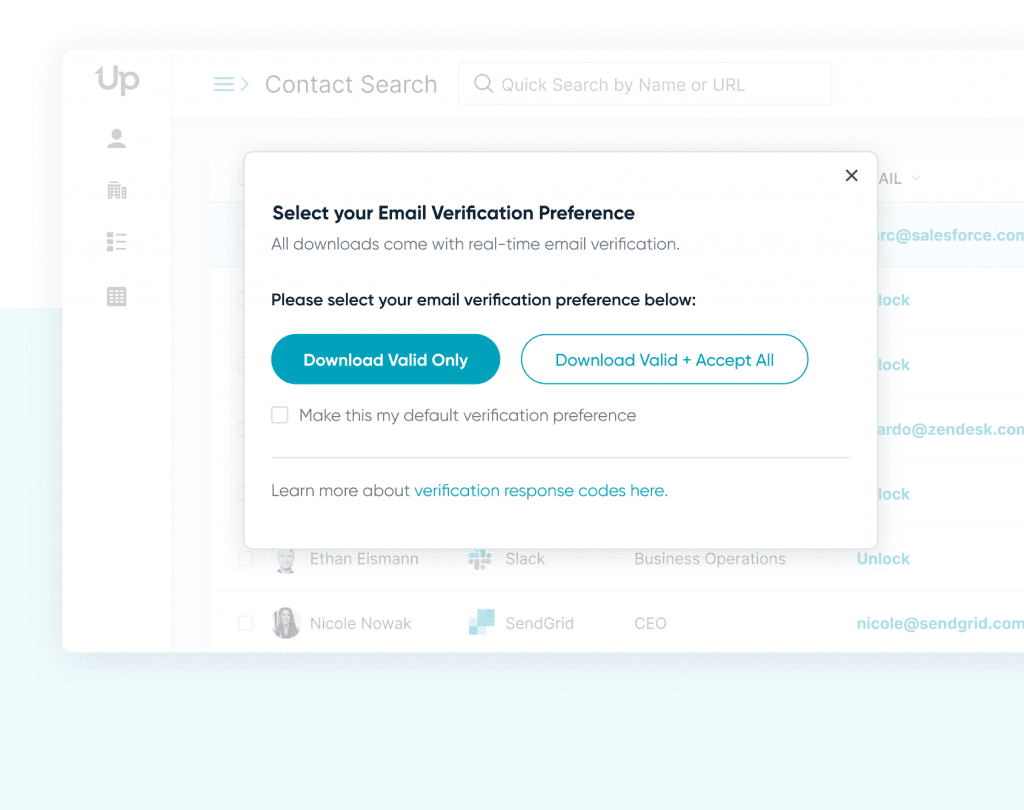Click the Slack company logo beside Ethan Eismann
This screenshot has height=810, width=1024.
tap(479, 559)
